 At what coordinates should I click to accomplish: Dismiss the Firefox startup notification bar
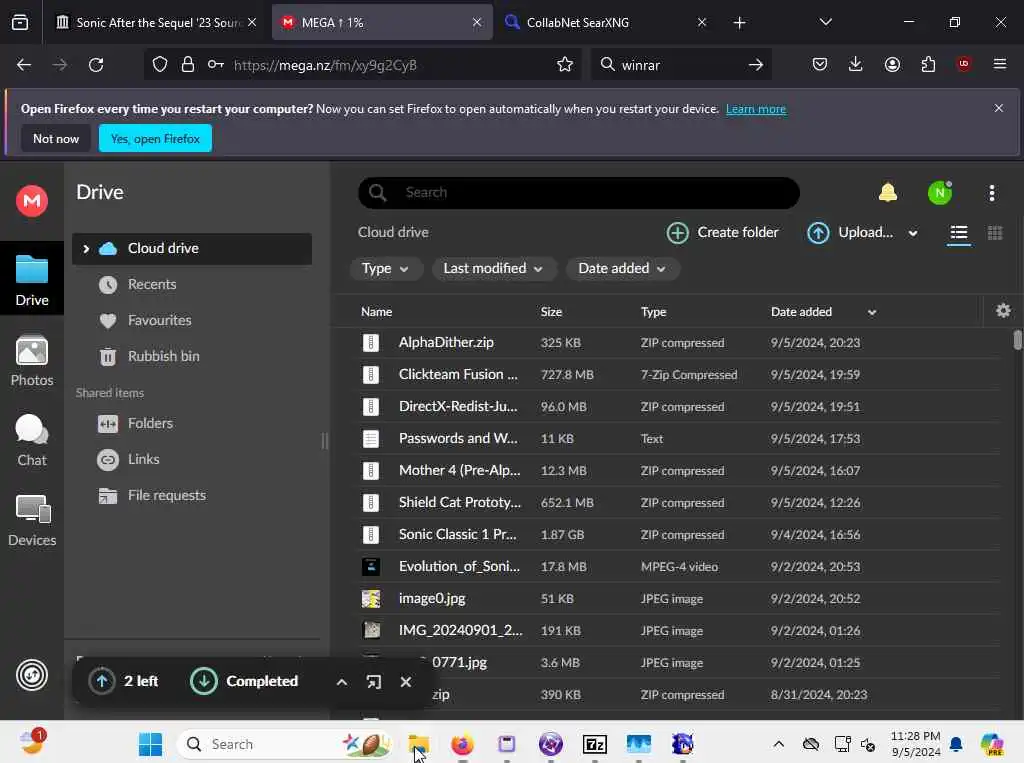998,108
